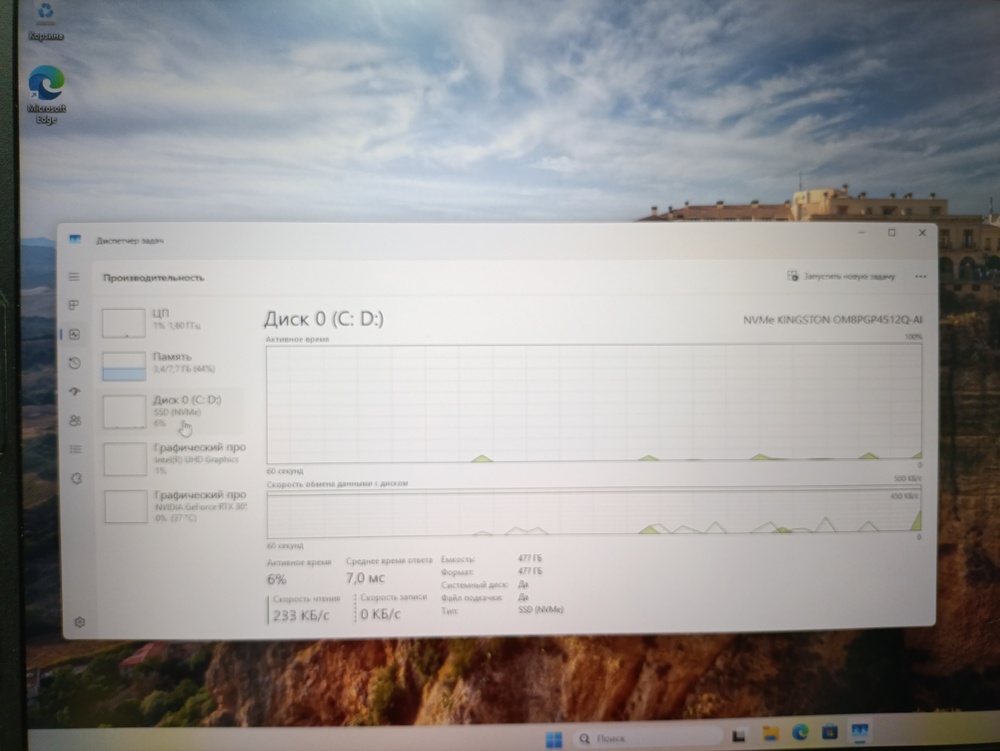Open the three-dot more options menu

pyautogui.click(x=920, y=276)
